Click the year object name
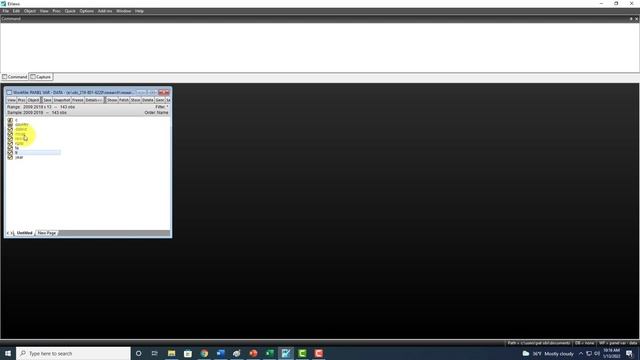Image resolution: width=640 pixels, height=360 pixels. (x=19, y=157)
